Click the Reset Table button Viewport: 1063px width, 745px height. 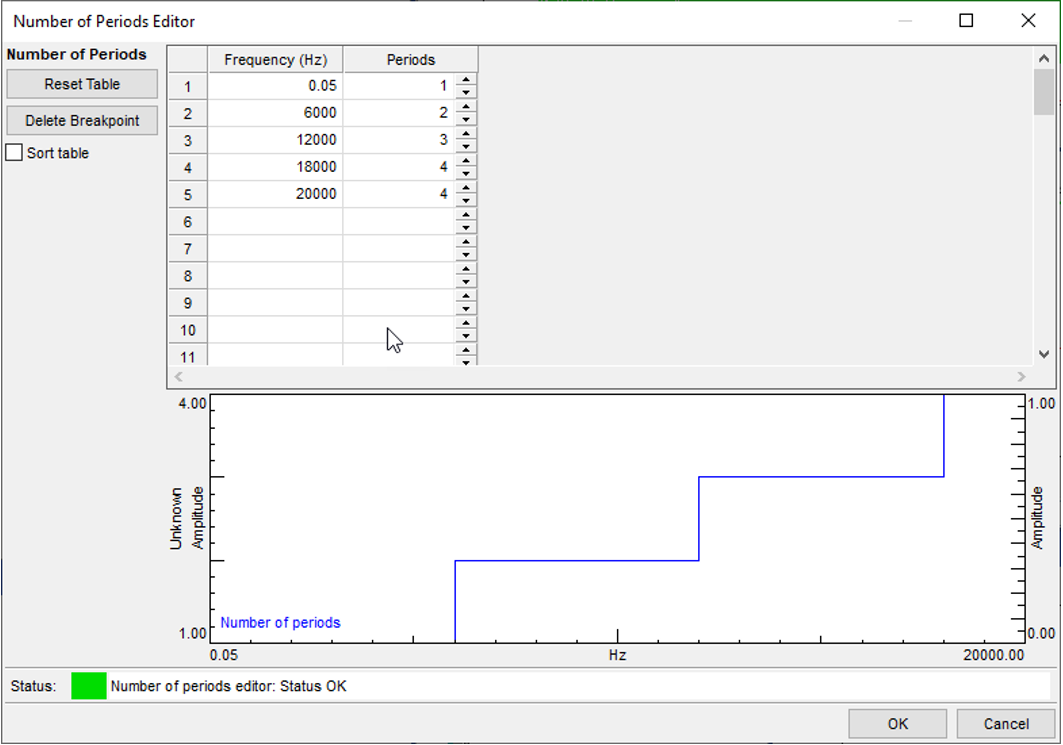click(x=82, y=85)
